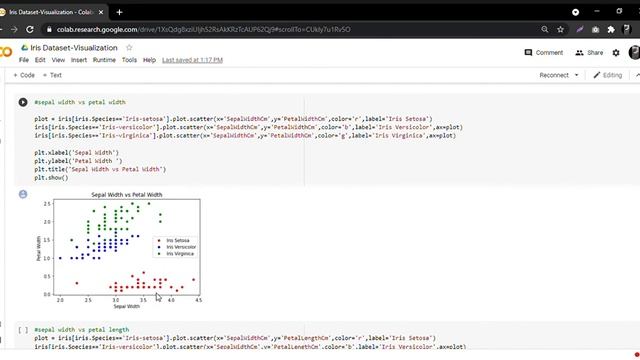Click the green Iris Virginica legend marker
This screenshot has width=640, height=360.
tap(159, 253)
